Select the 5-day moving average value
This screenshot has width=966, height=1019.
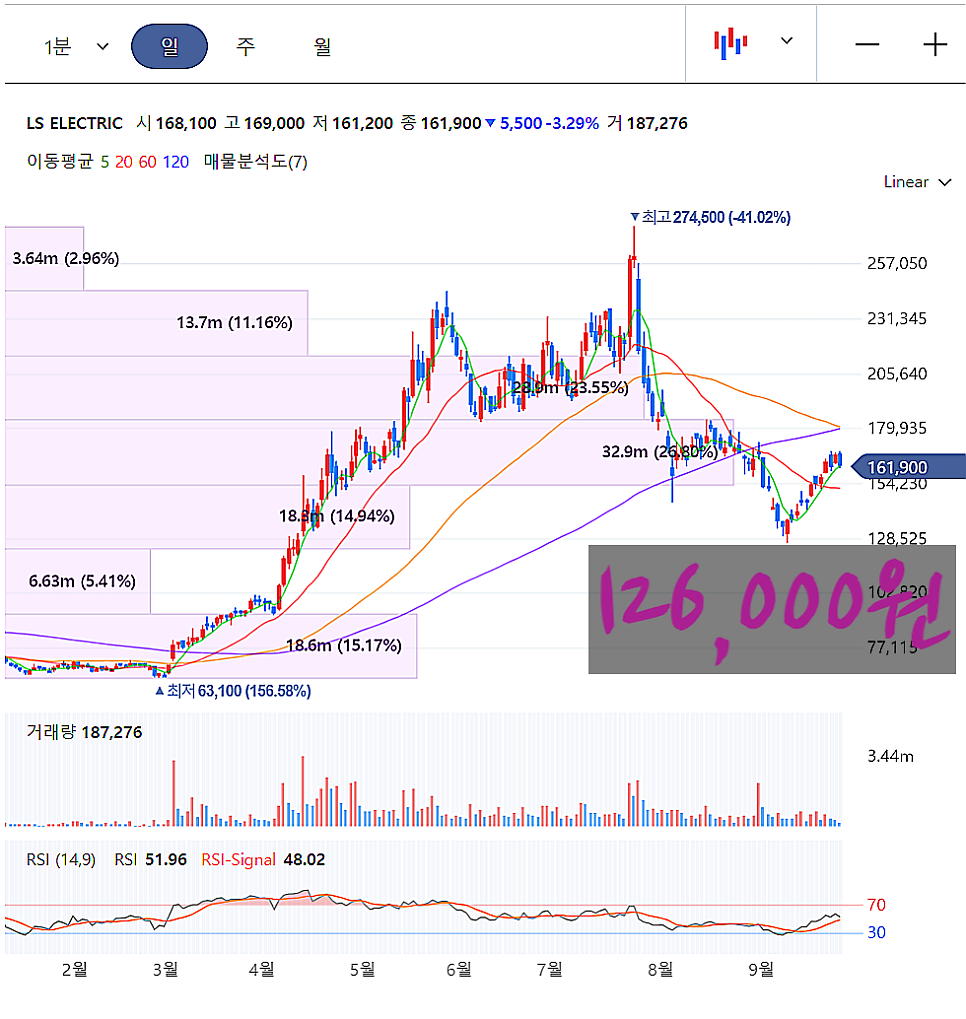(x=105, y=162)
